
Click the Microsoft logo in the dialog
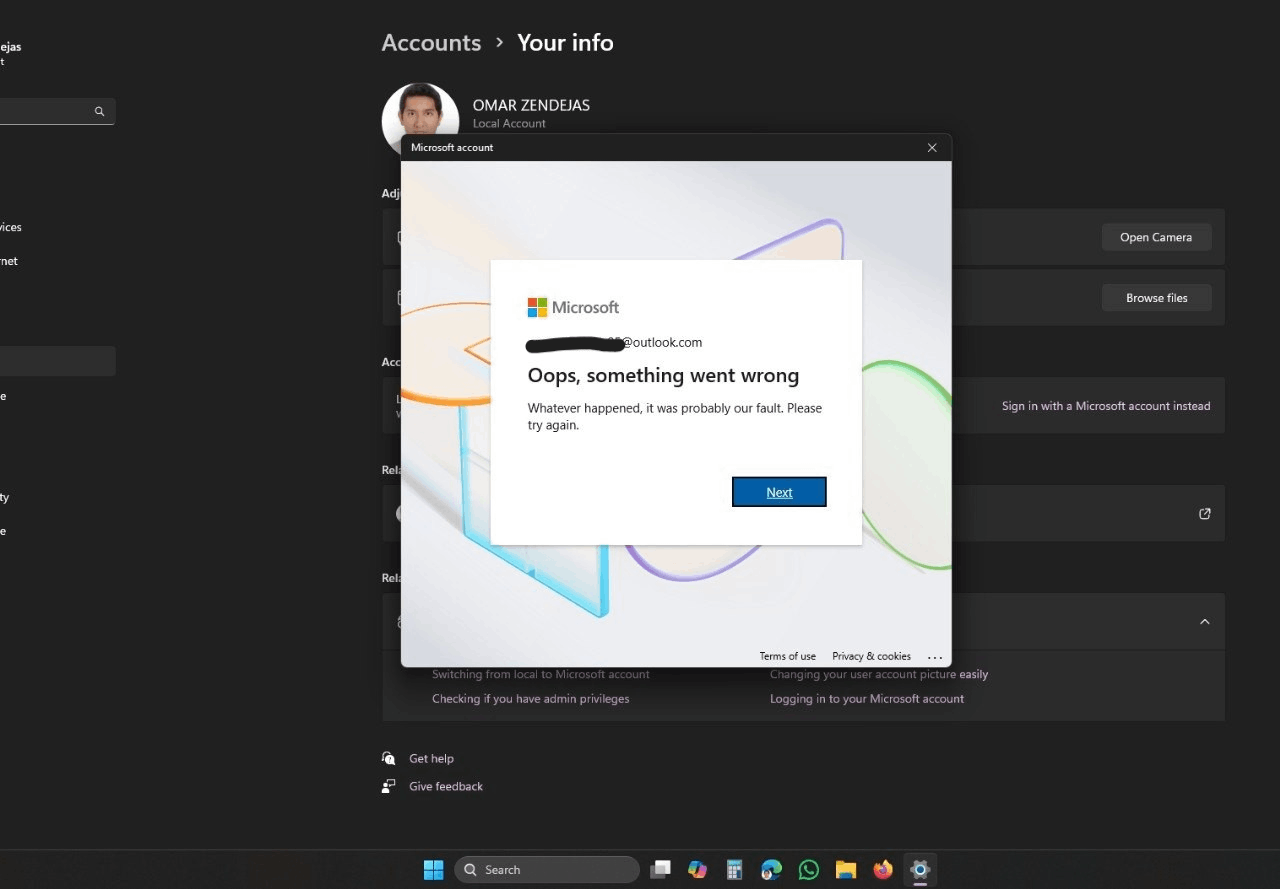pos(573,307)
